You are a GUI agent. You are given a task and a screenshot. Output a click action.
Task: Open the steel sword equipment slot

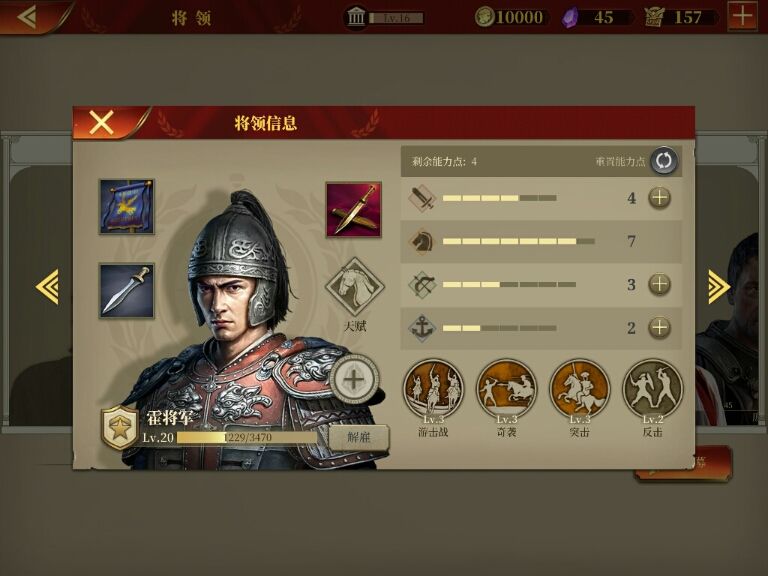tap(127, 290)
